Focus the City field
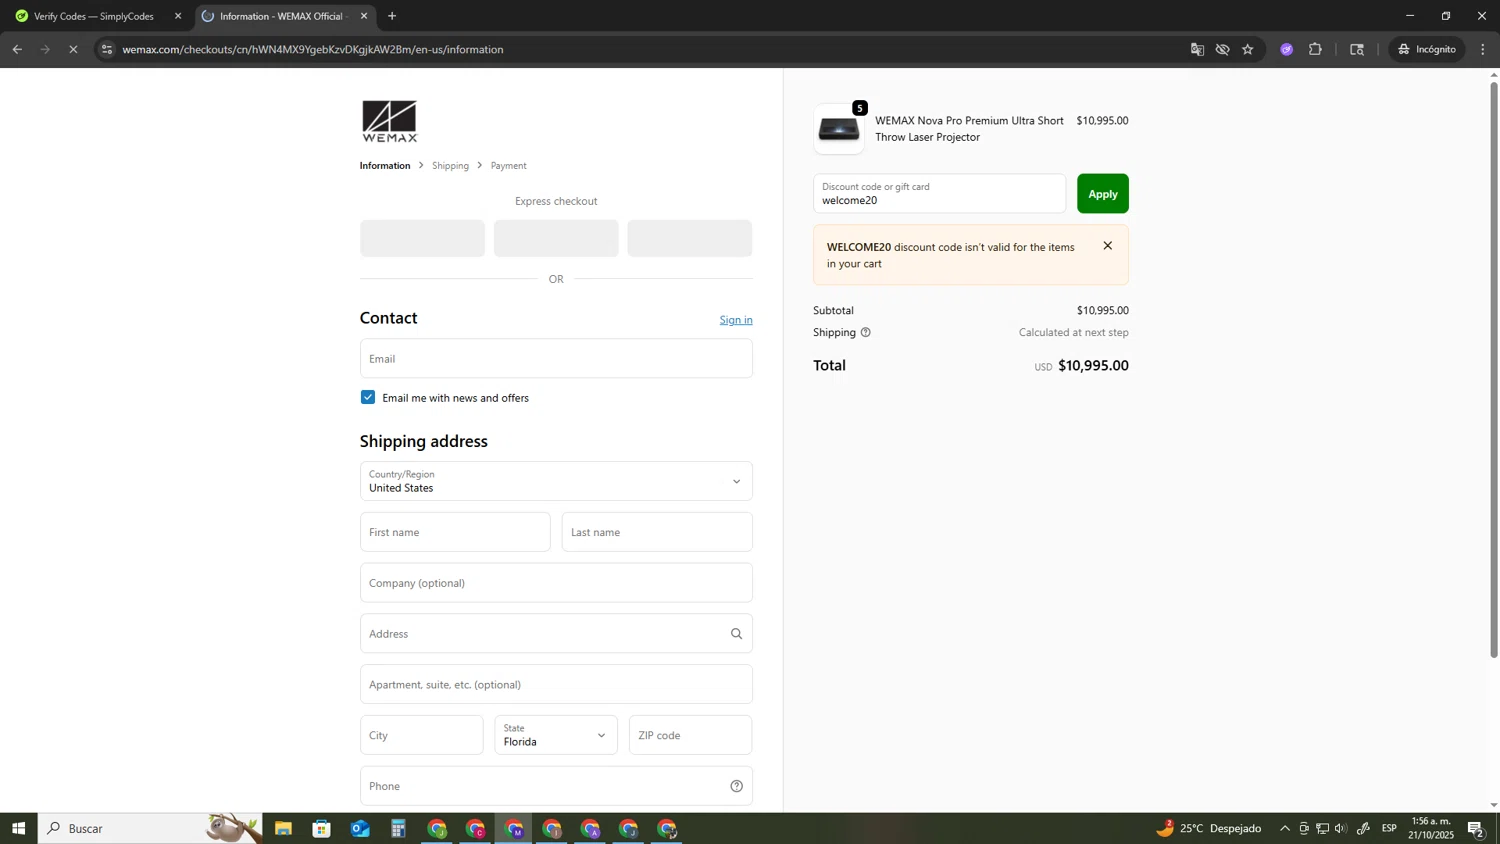Screen dimensions: 1500x844 421,735
